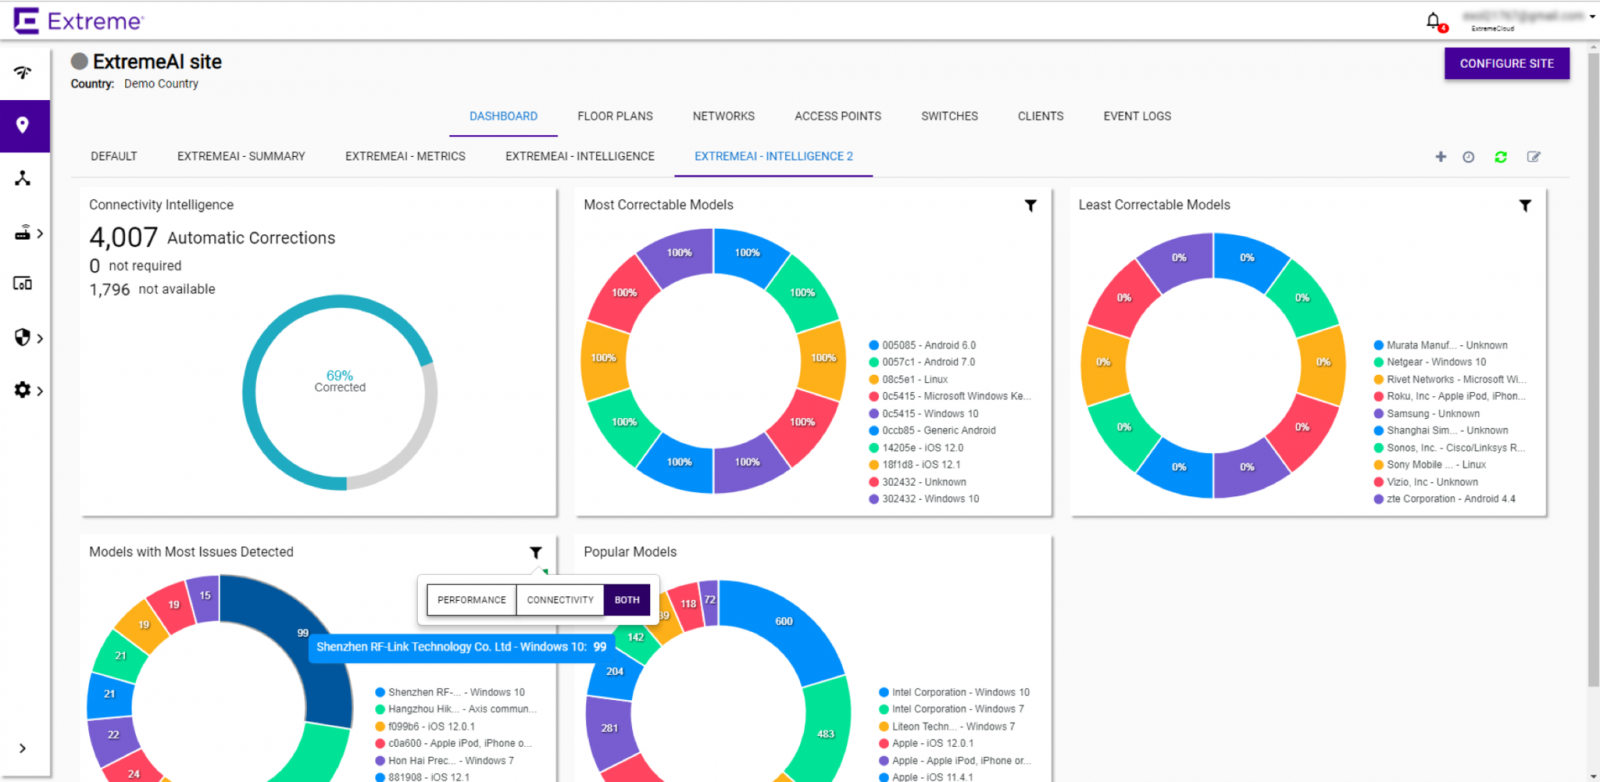Click legend entry 14205e - iOS 12.0
Image resolution: width=1600 pixels, height=782 pixels.
pos(916,448)
